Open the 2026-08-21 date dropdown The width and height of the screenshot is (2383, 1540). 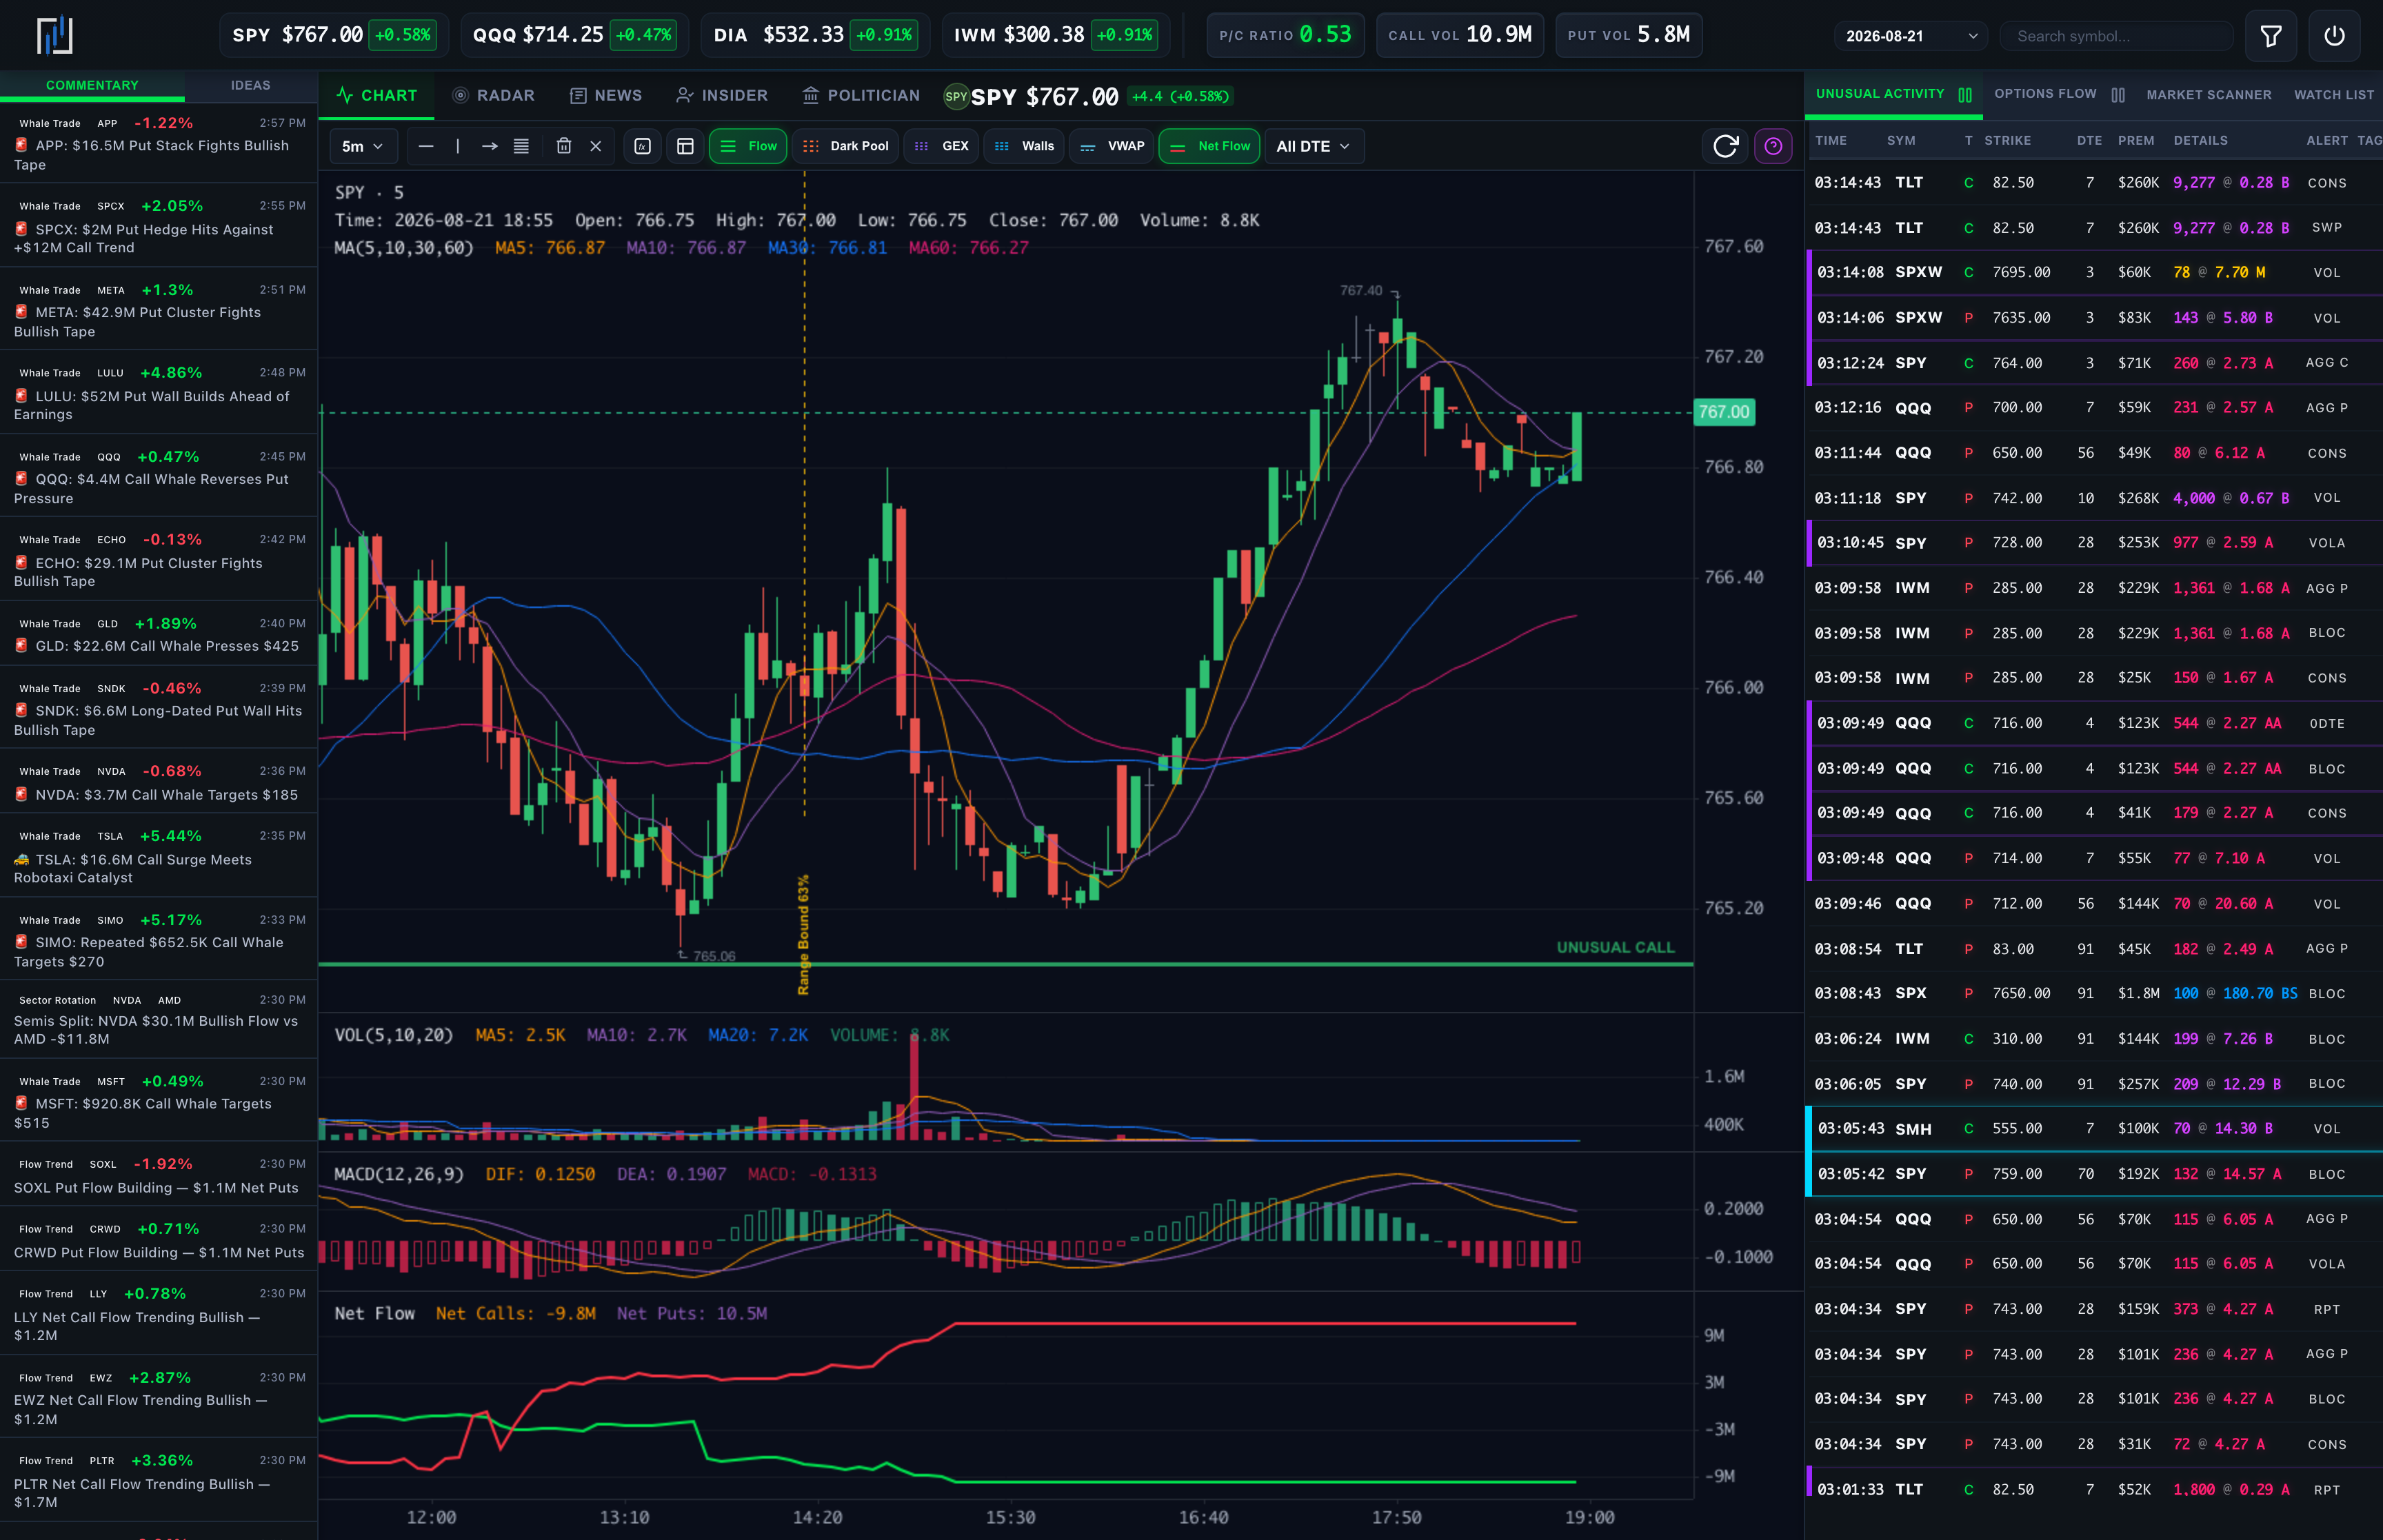coord(1910,36)
